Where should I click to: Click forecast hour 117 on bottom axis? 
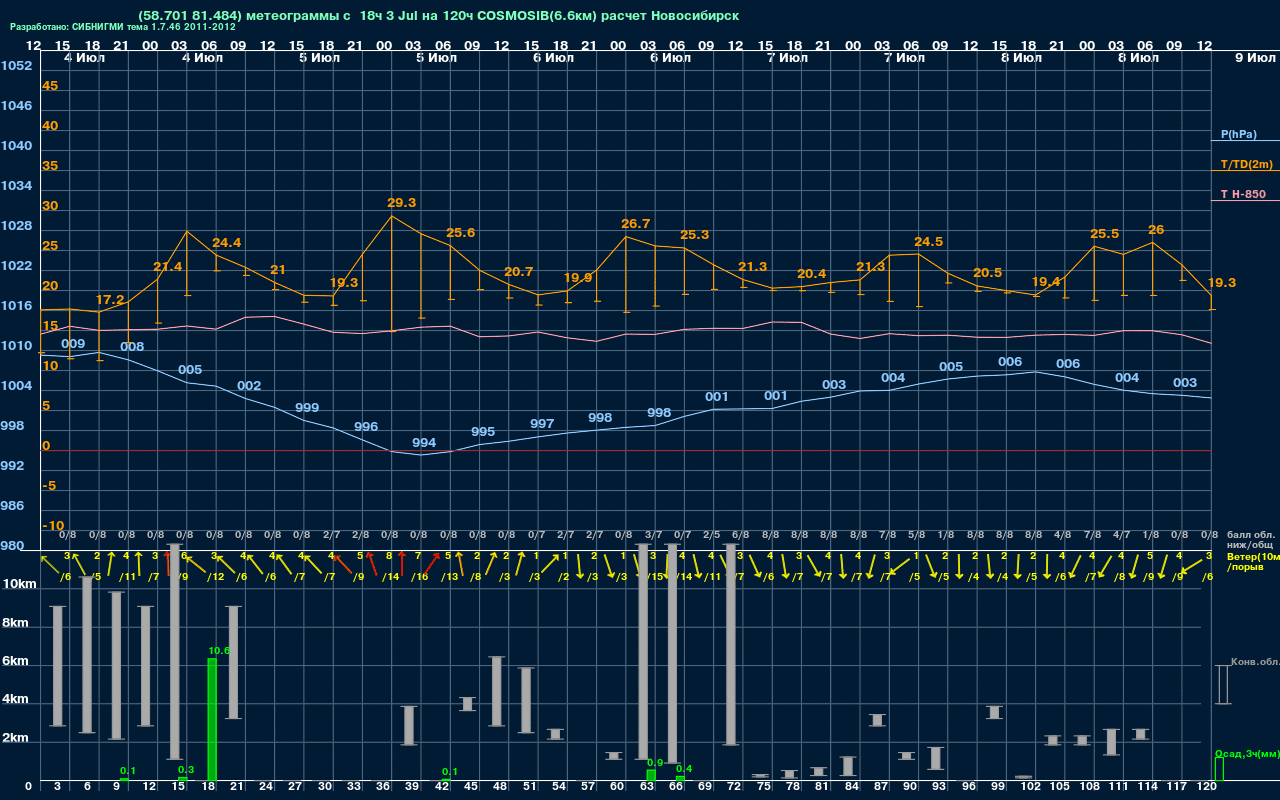[1177, 787]
